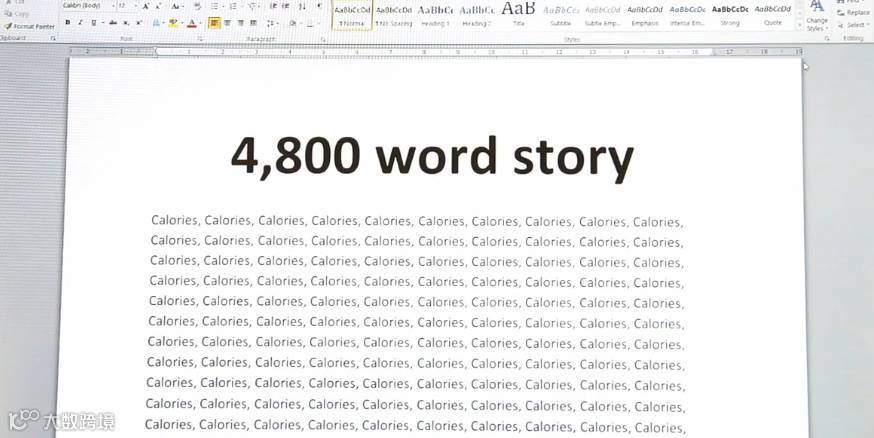The width and height of the screenshot is (874, 438).
Task: Click the Sort icon
Action: click(302, 6)
